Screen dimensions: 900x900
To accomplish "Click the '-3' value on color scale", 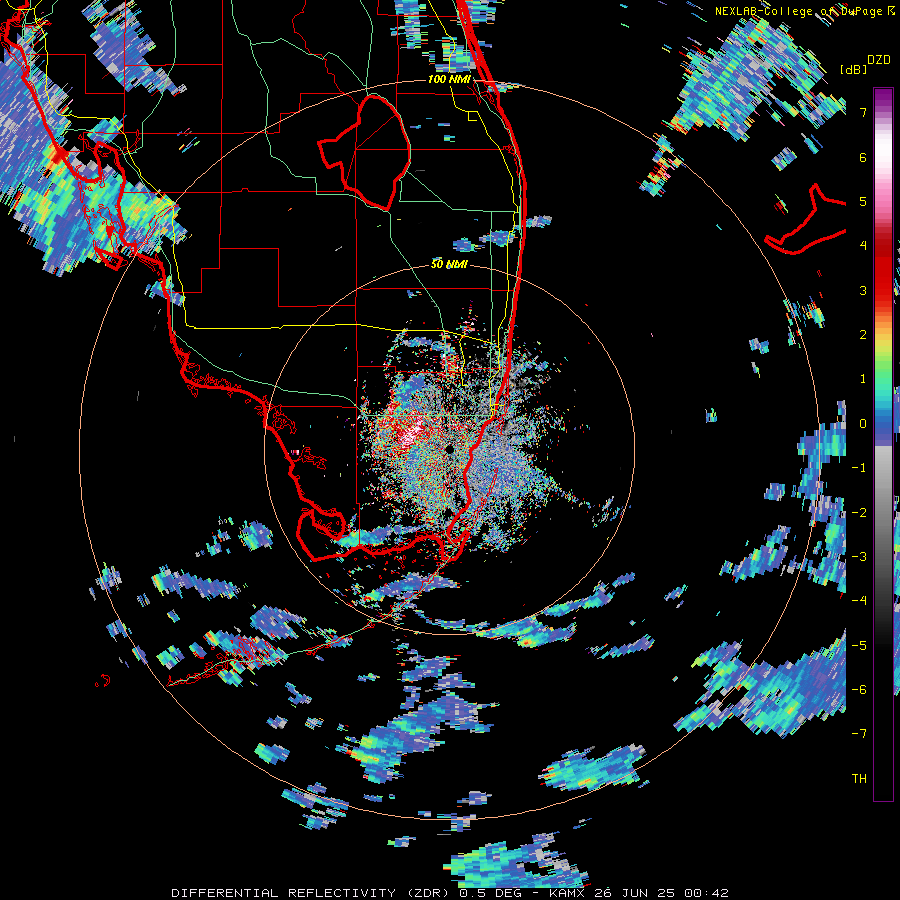I will (x=859, y=556).
